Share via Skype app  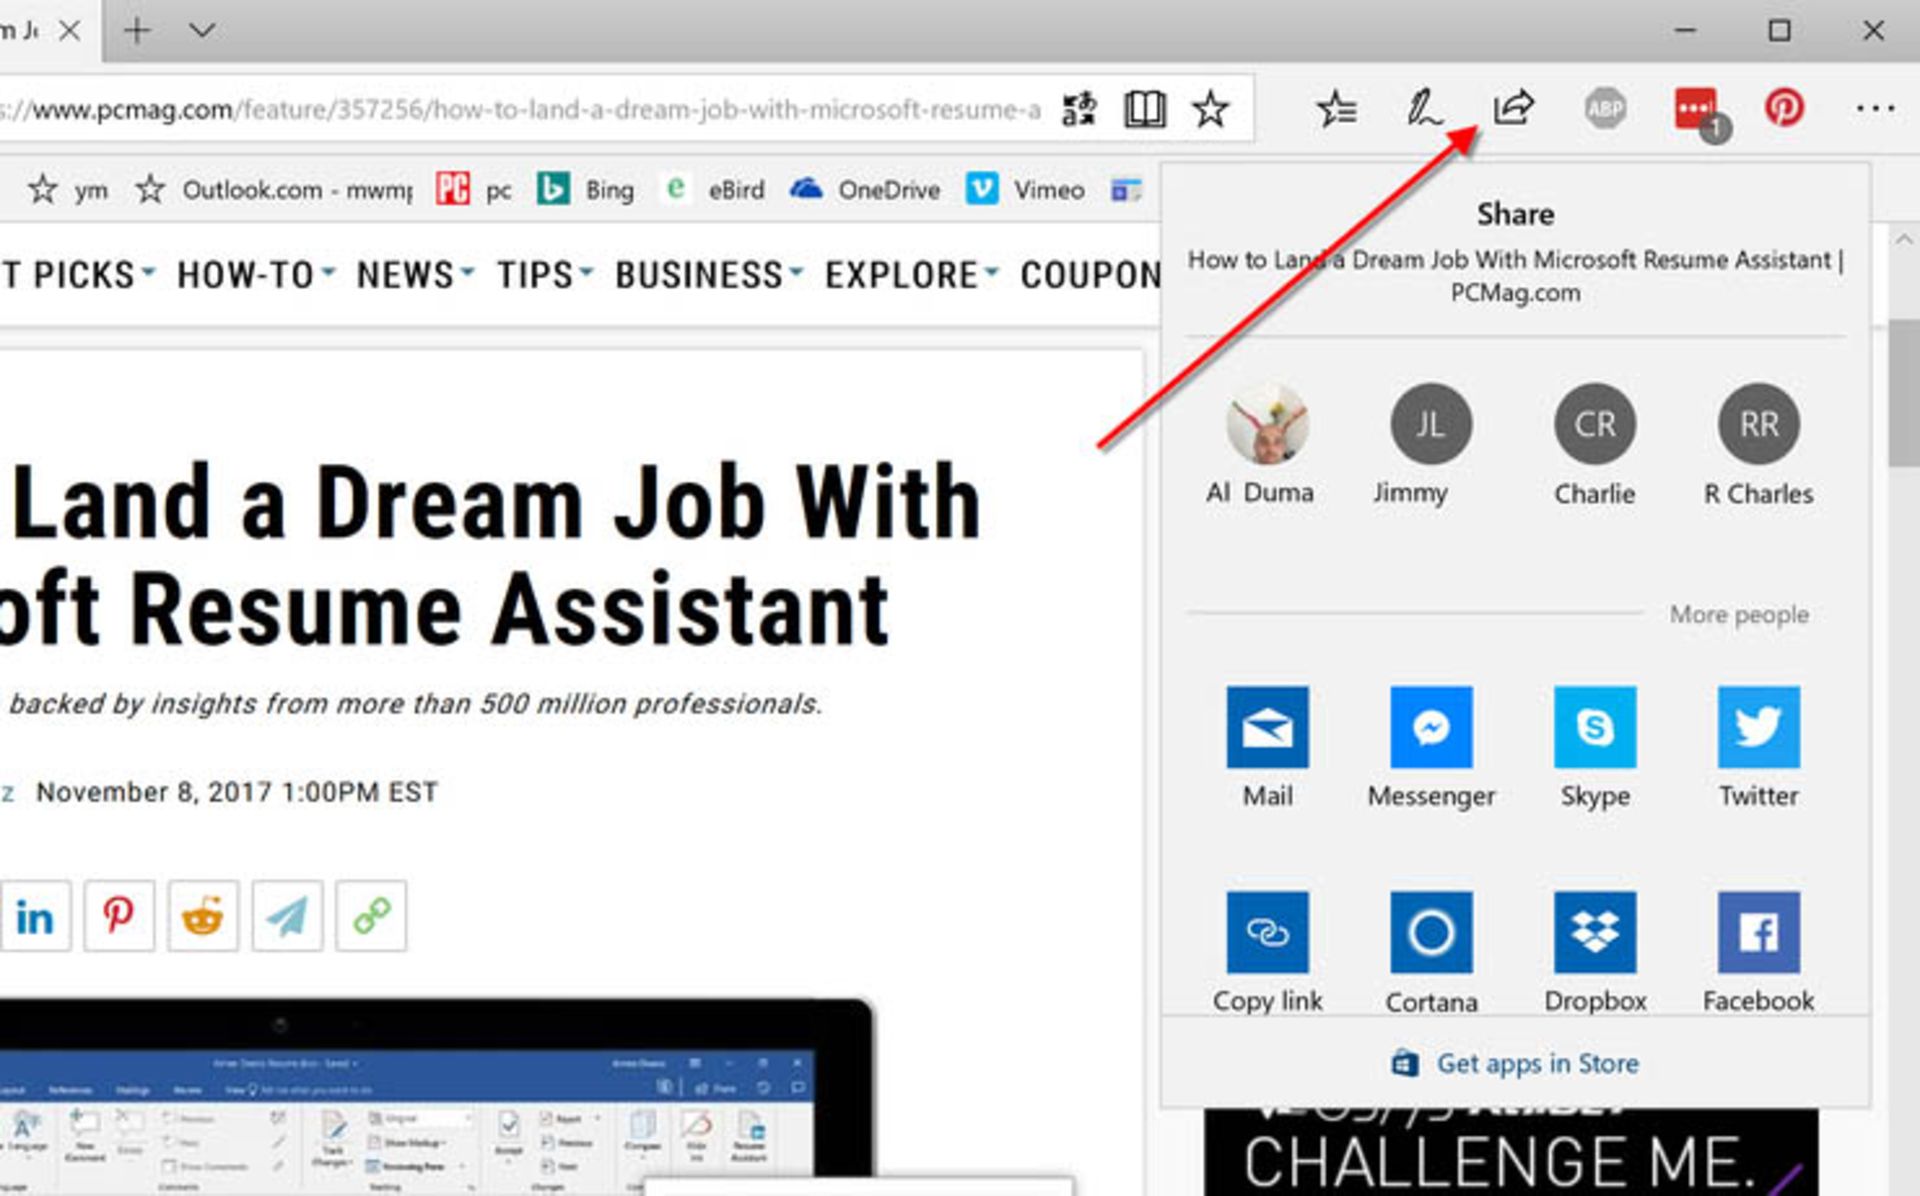[x=1595, y=746]
